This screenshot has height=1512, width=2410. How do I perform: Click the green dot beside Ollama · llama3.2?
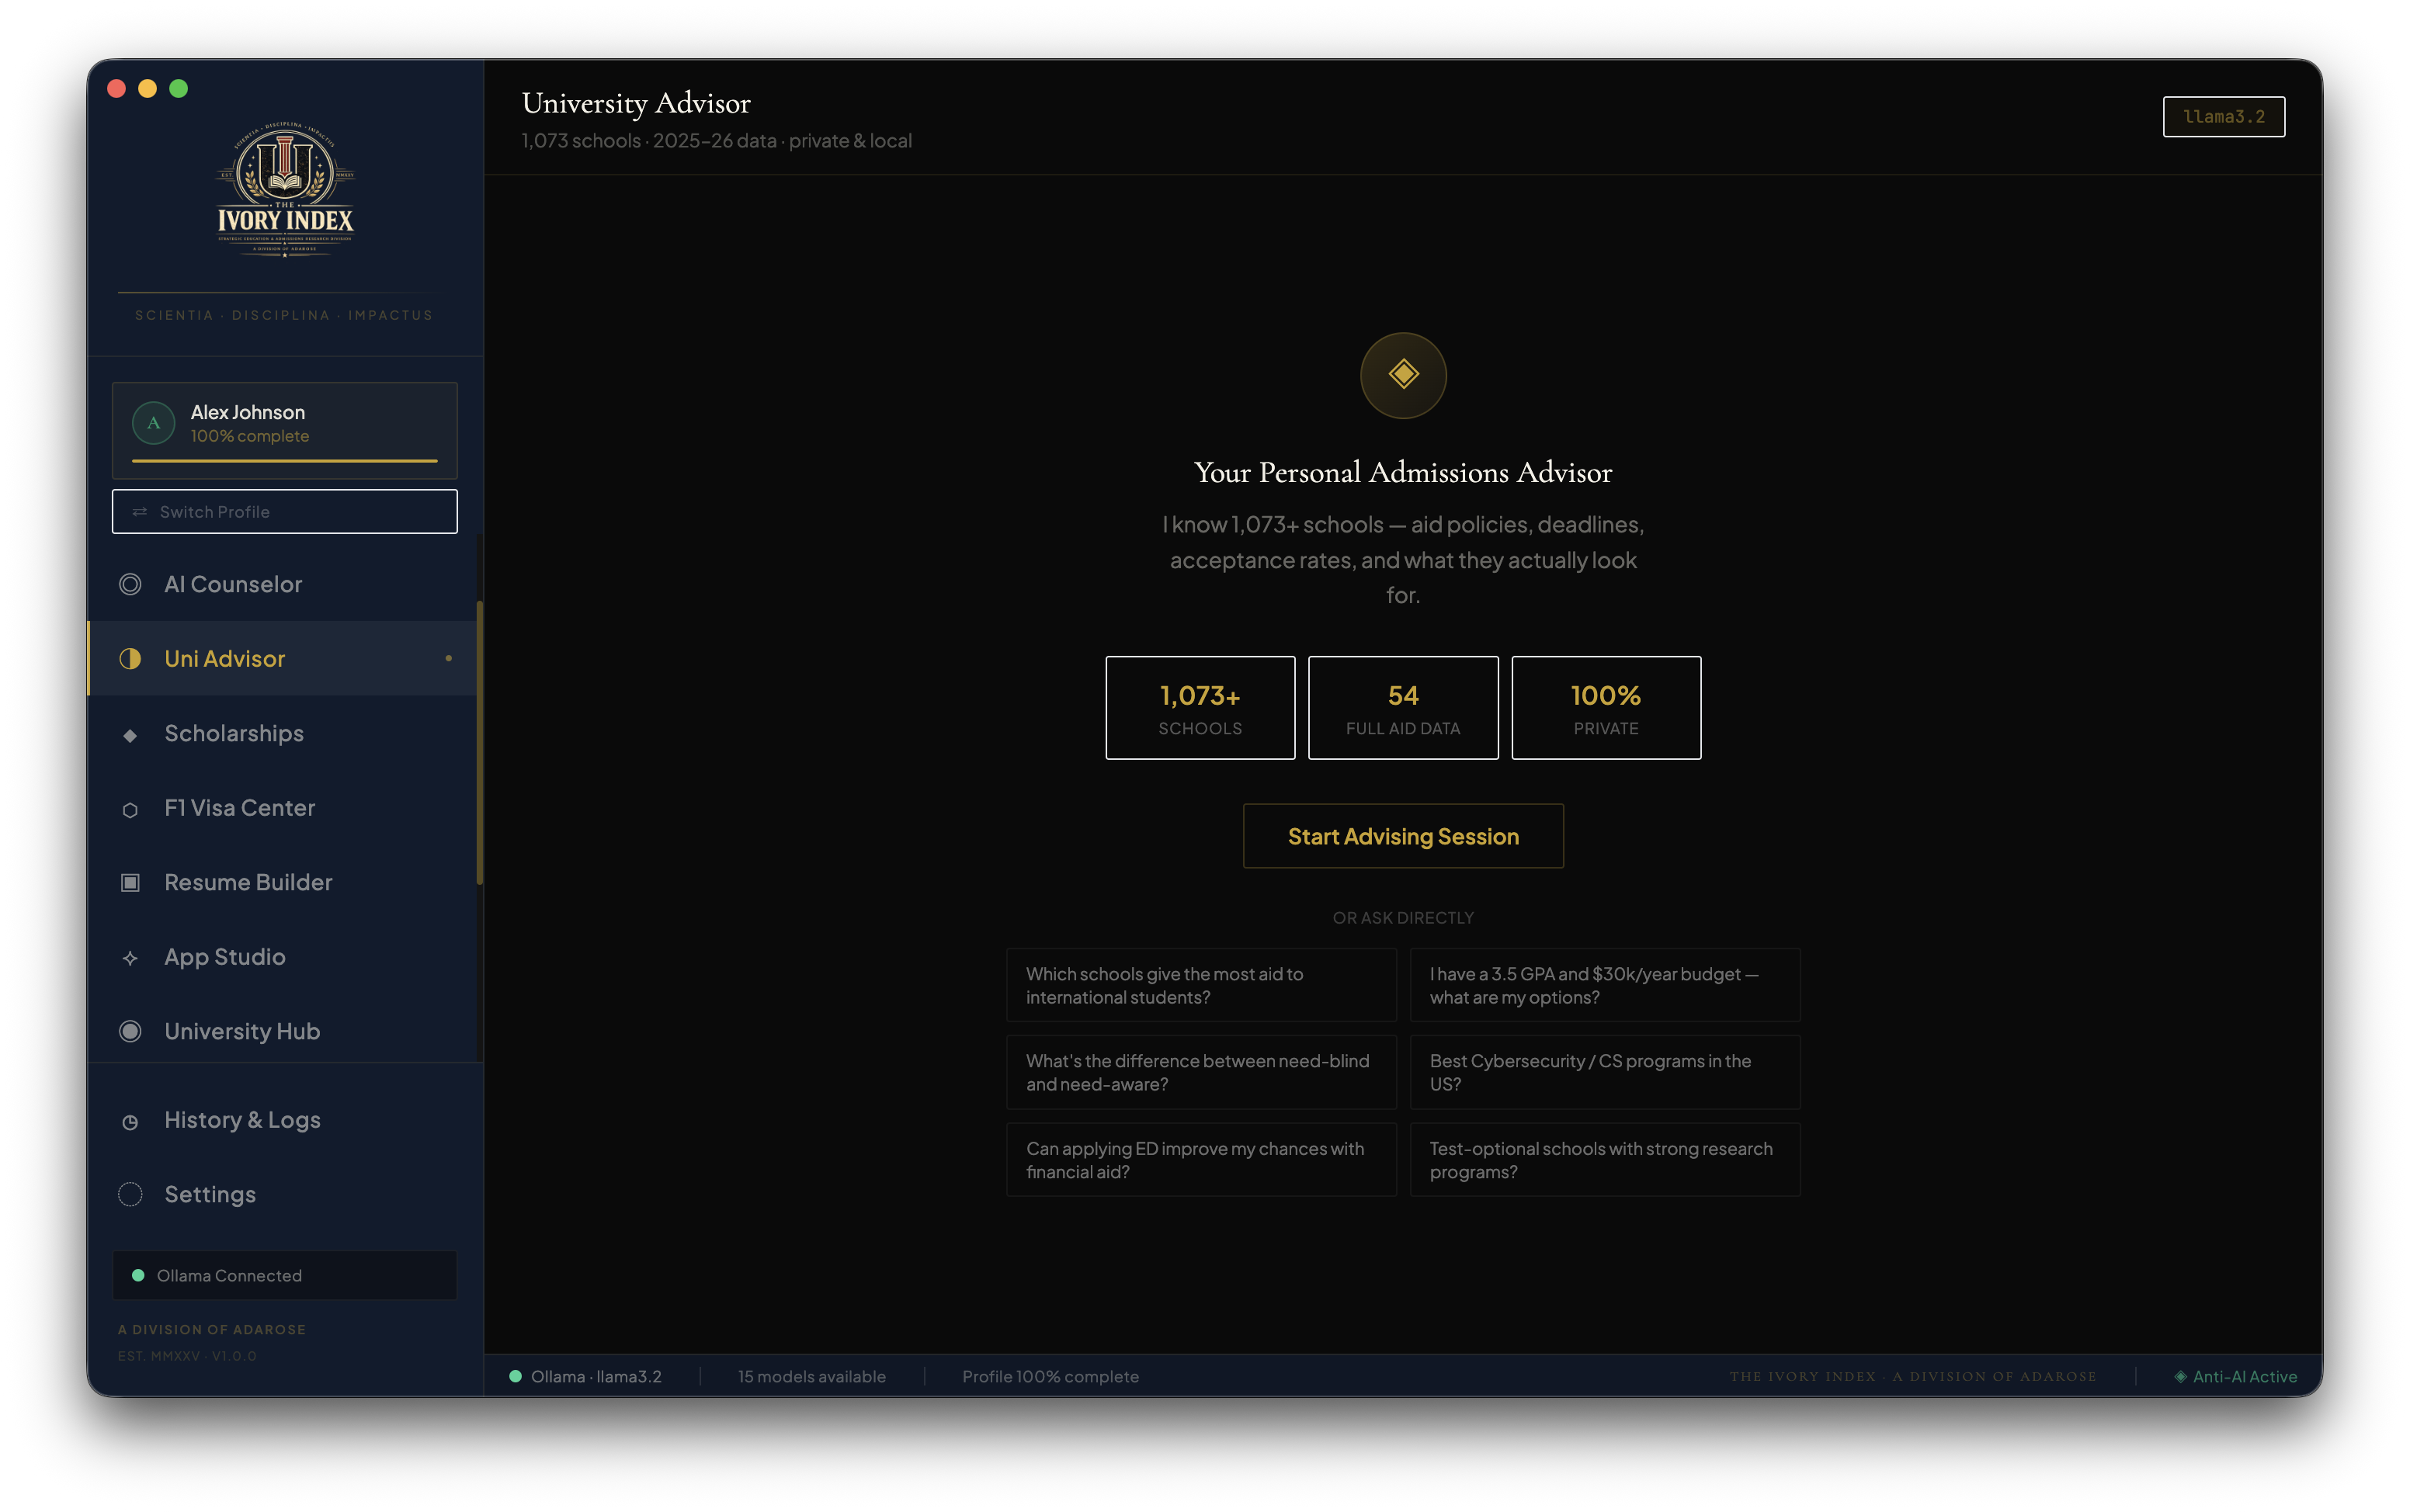point(515,1376)
